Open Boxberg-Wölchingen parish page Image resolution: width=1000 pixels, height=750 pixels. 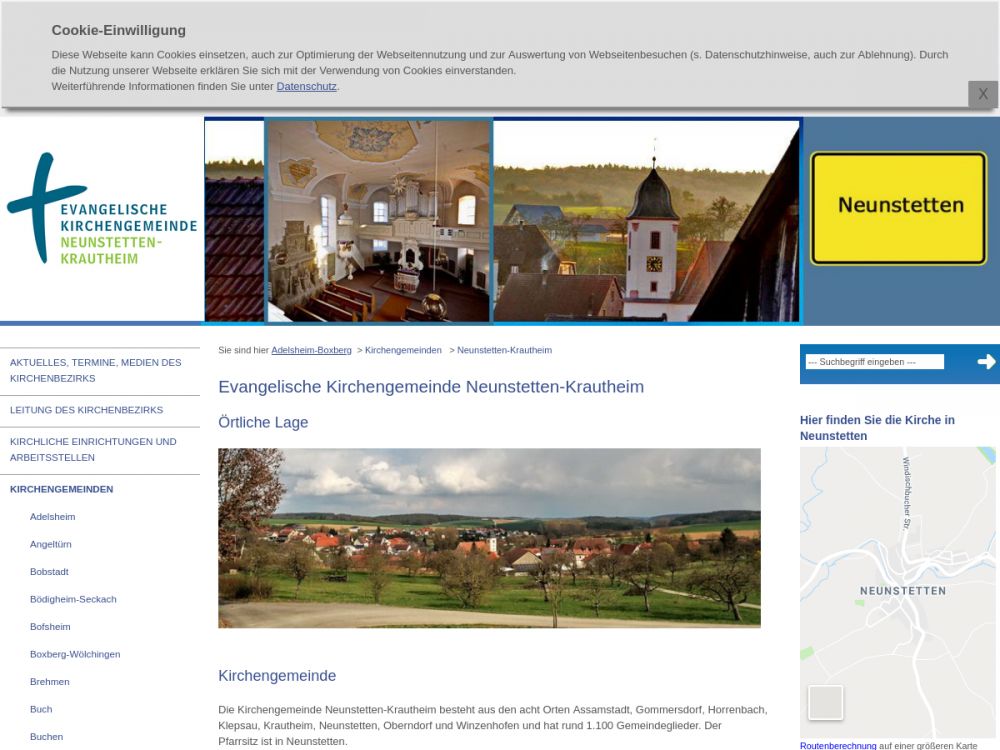(x=75, y=654)
